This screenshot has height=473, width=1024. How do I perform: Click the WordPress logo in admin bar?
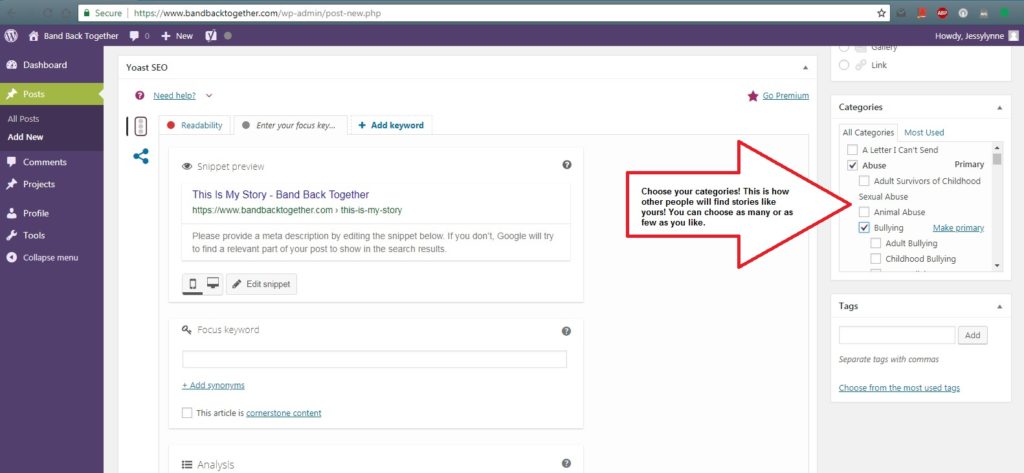click(11, 35)
